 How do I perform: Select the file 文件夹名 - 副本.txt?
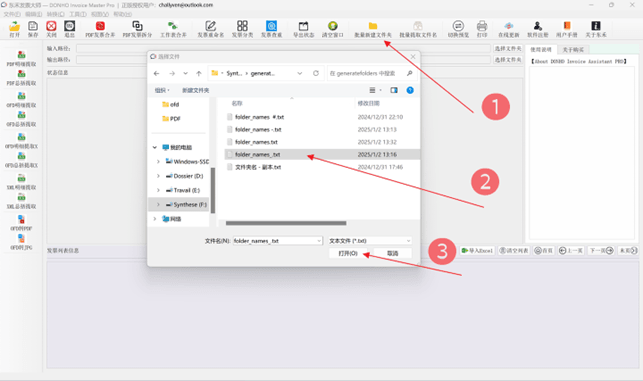pyautogui.click(x=322, y=167)
